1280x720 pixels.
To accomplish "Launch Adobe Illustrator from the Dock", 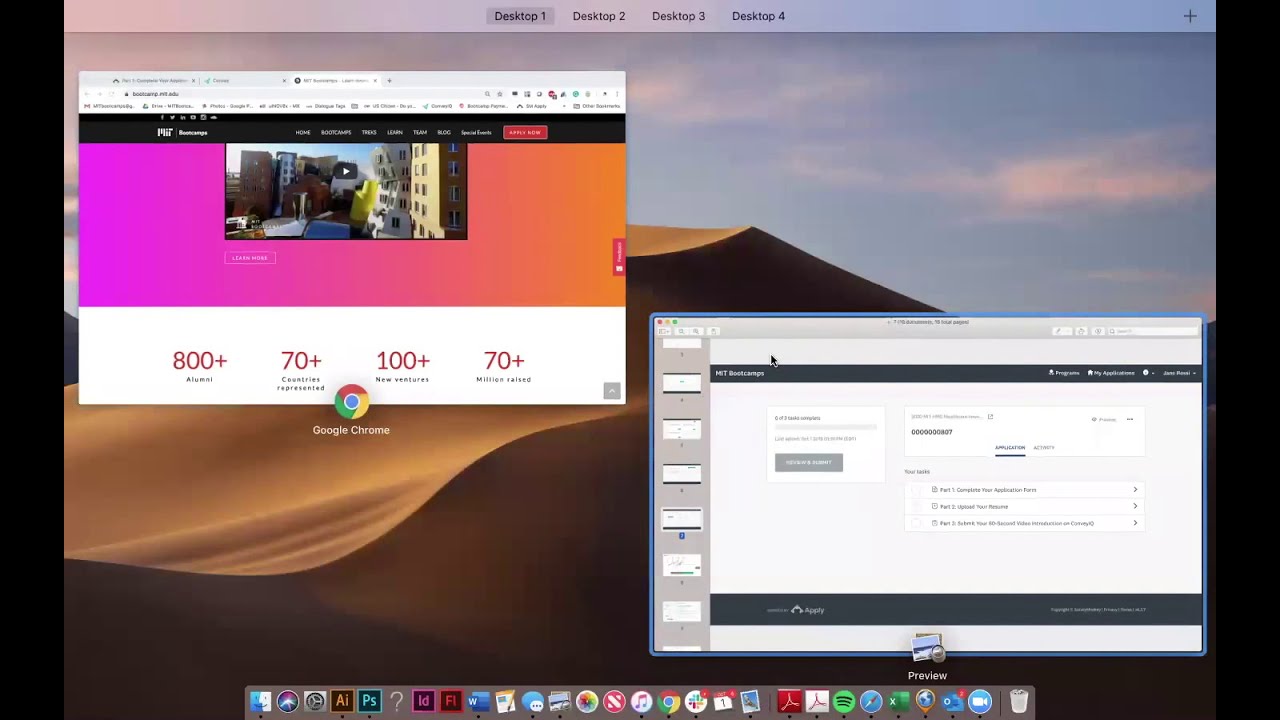I will coord(342,702).
